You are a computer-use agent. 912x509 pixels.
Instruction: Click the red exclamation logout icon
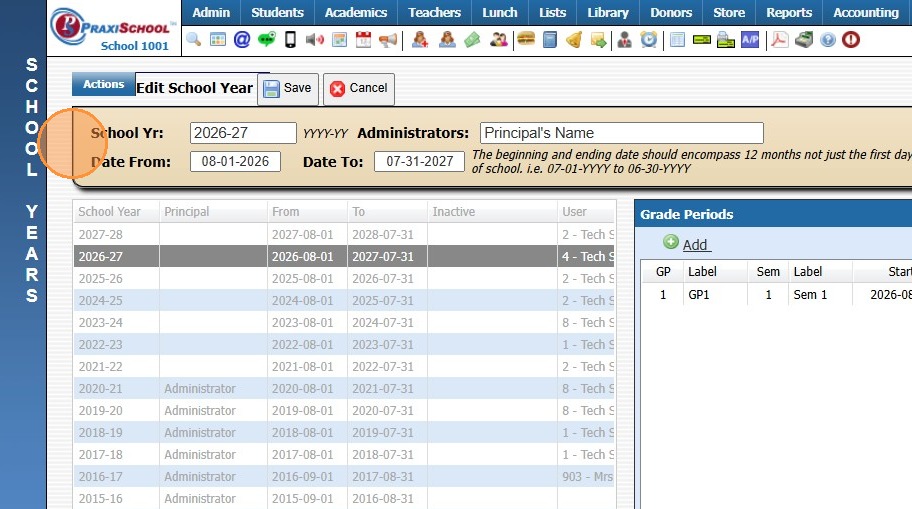click(851, 40)
